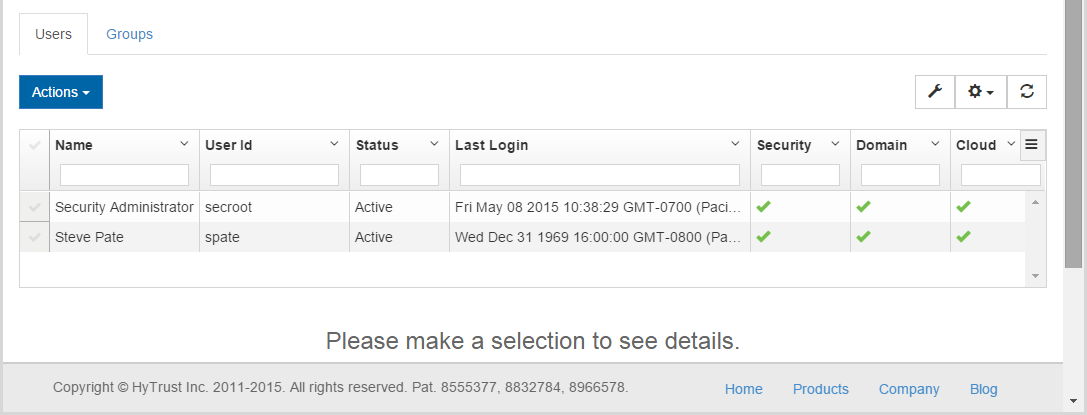Focus the User Id filter field

[275, 175]
